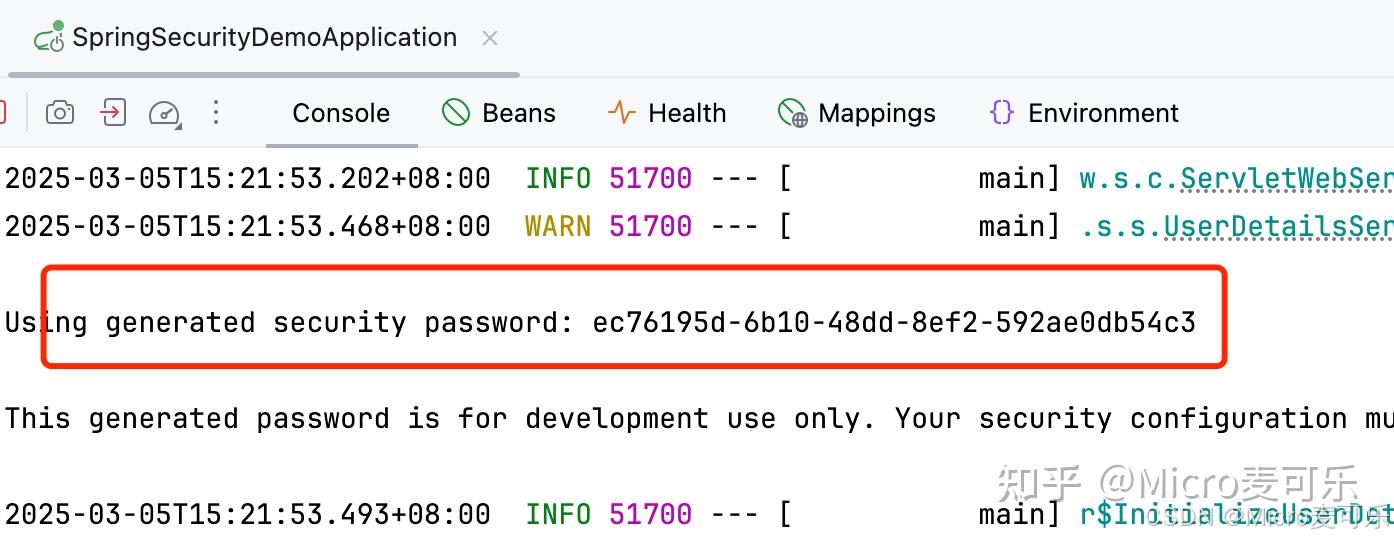The height and width of the screenshot is (540, 1394).
Task: Open the w.s.c.ServletWebSer class link
Action: pyautogui.click(x=1236, y=178)
